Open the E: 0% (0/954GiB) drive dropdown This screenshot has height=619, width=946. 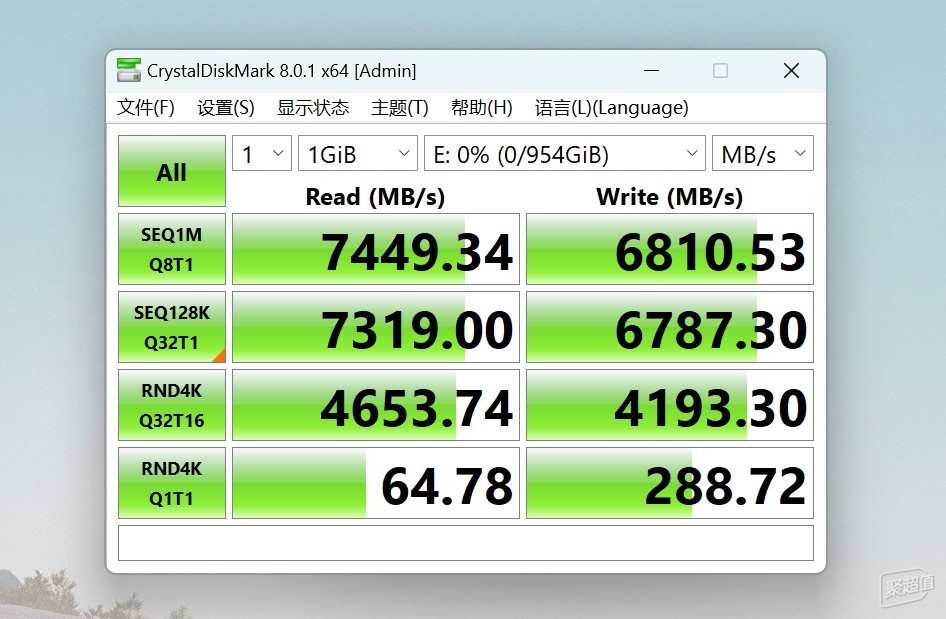(565, 153)
